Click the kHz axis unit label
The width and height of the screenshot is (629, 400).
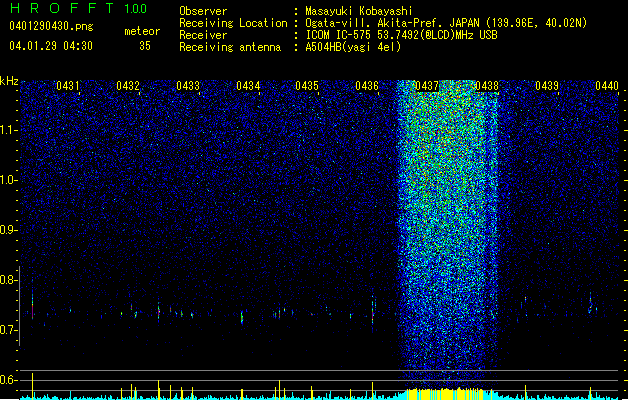click(9, 81)
